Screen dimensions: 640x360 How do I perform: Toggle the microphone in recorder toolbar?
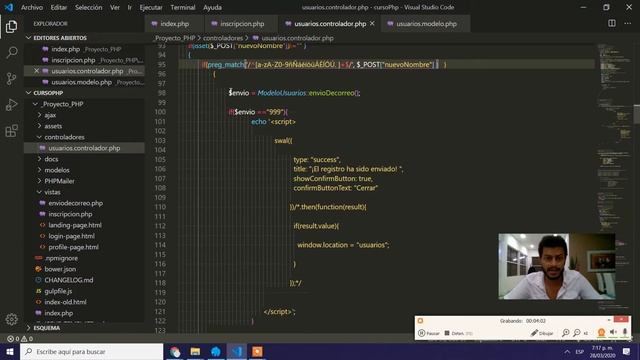coord(625,333)
